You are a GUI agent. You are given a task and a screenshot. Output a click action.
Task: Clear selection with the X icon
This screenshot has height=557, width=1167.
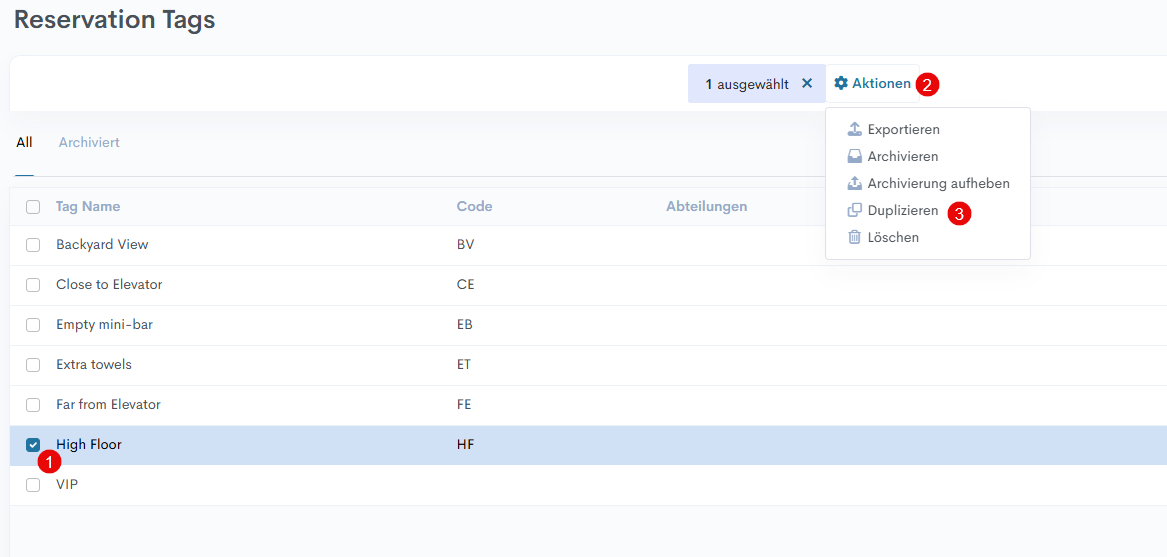(807, 84)
